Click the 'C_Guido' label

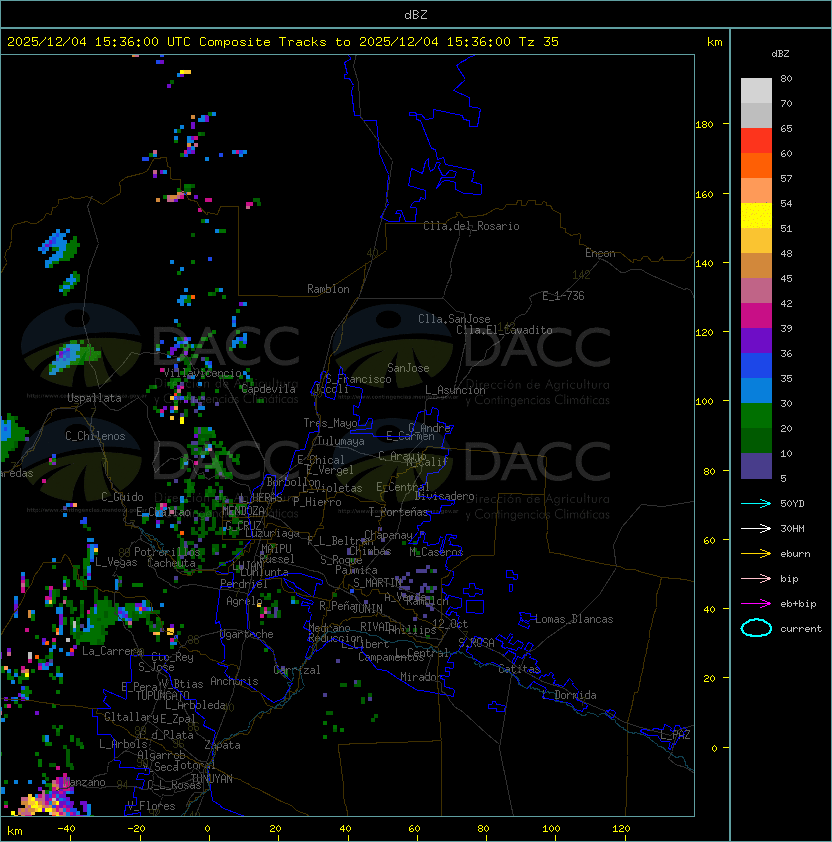(122, 497)
